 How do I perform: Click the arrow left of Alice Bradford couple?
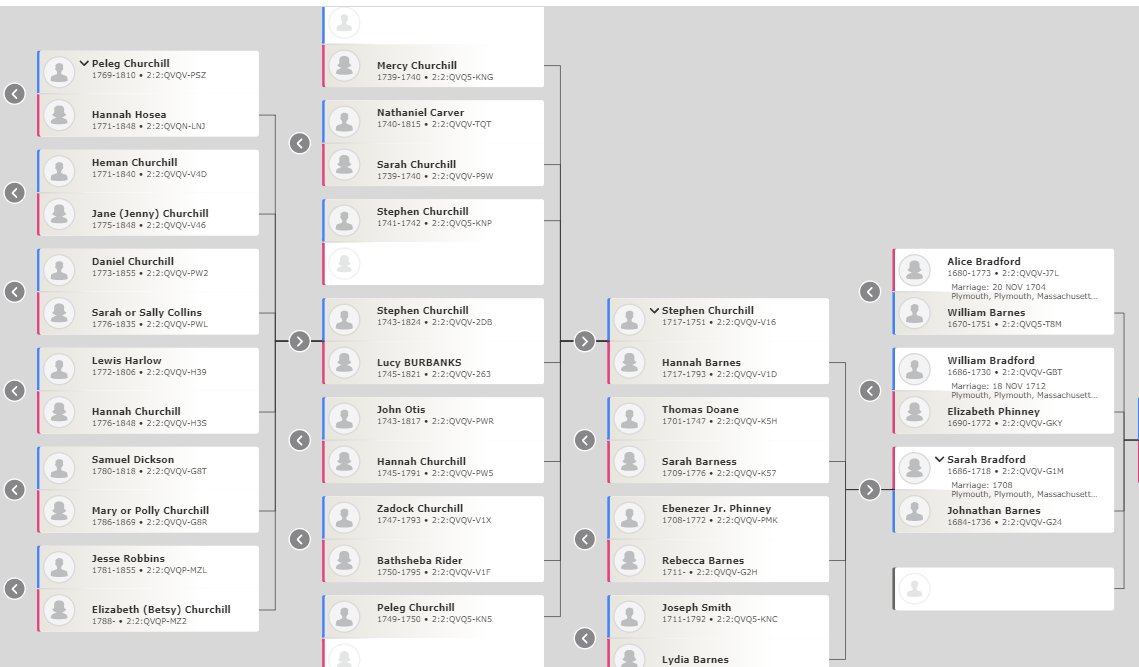(x=870, y=291)
